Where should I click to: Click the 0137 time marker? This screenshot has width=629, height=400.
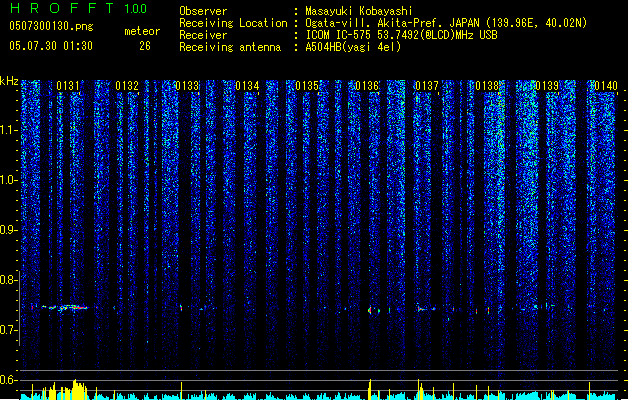[427, 86]
